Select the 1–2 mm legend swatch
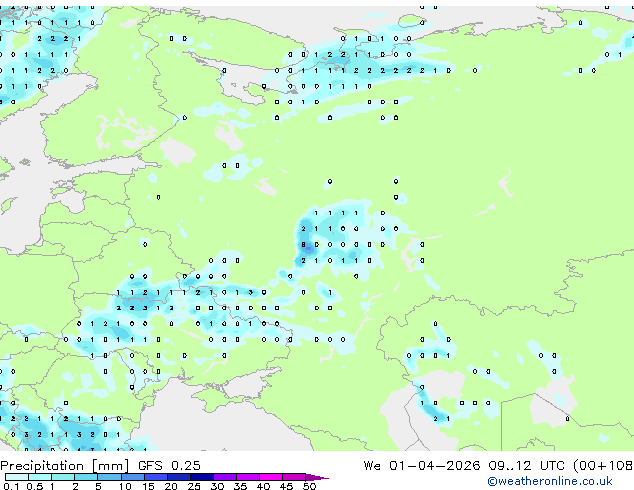The image size is (634, 490). pos(63,477)
